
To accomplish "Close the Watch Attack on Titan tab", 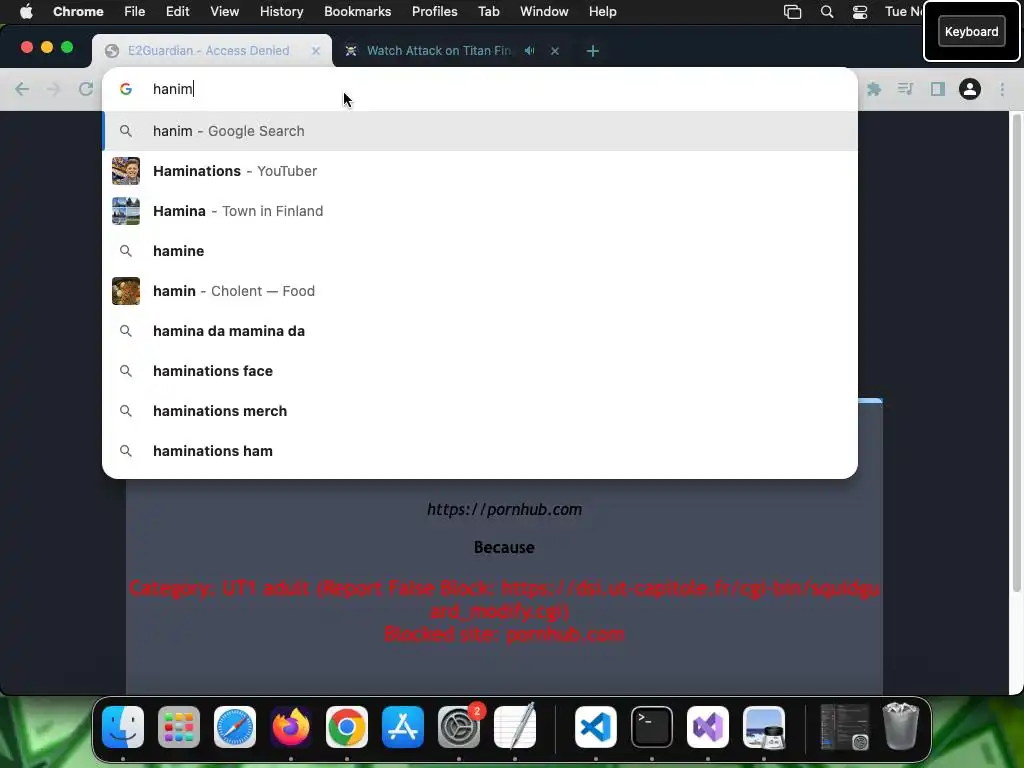I will tap(554, 50).
